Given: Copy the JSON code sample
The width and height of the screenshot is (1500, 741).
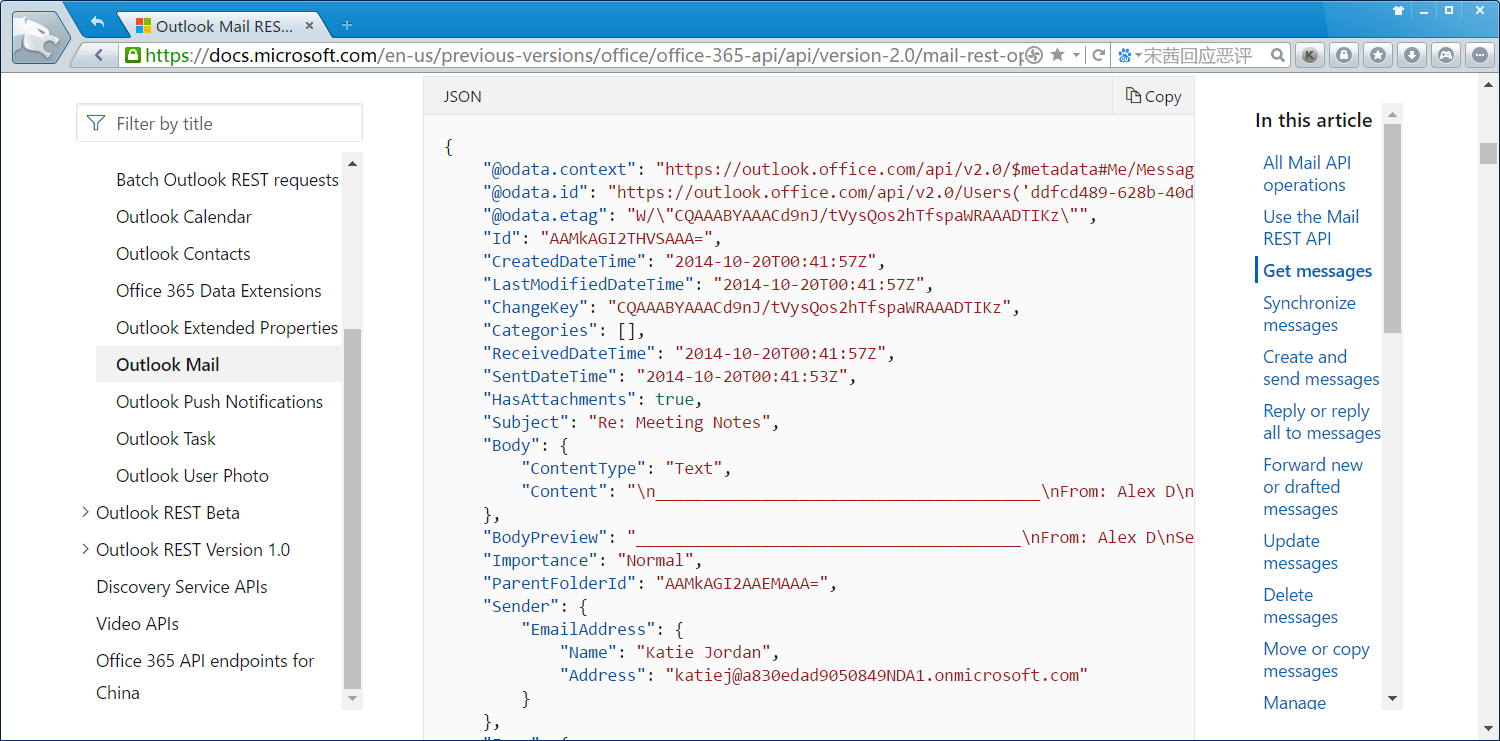Looking at the screenshot, I should click(1153, 96).
